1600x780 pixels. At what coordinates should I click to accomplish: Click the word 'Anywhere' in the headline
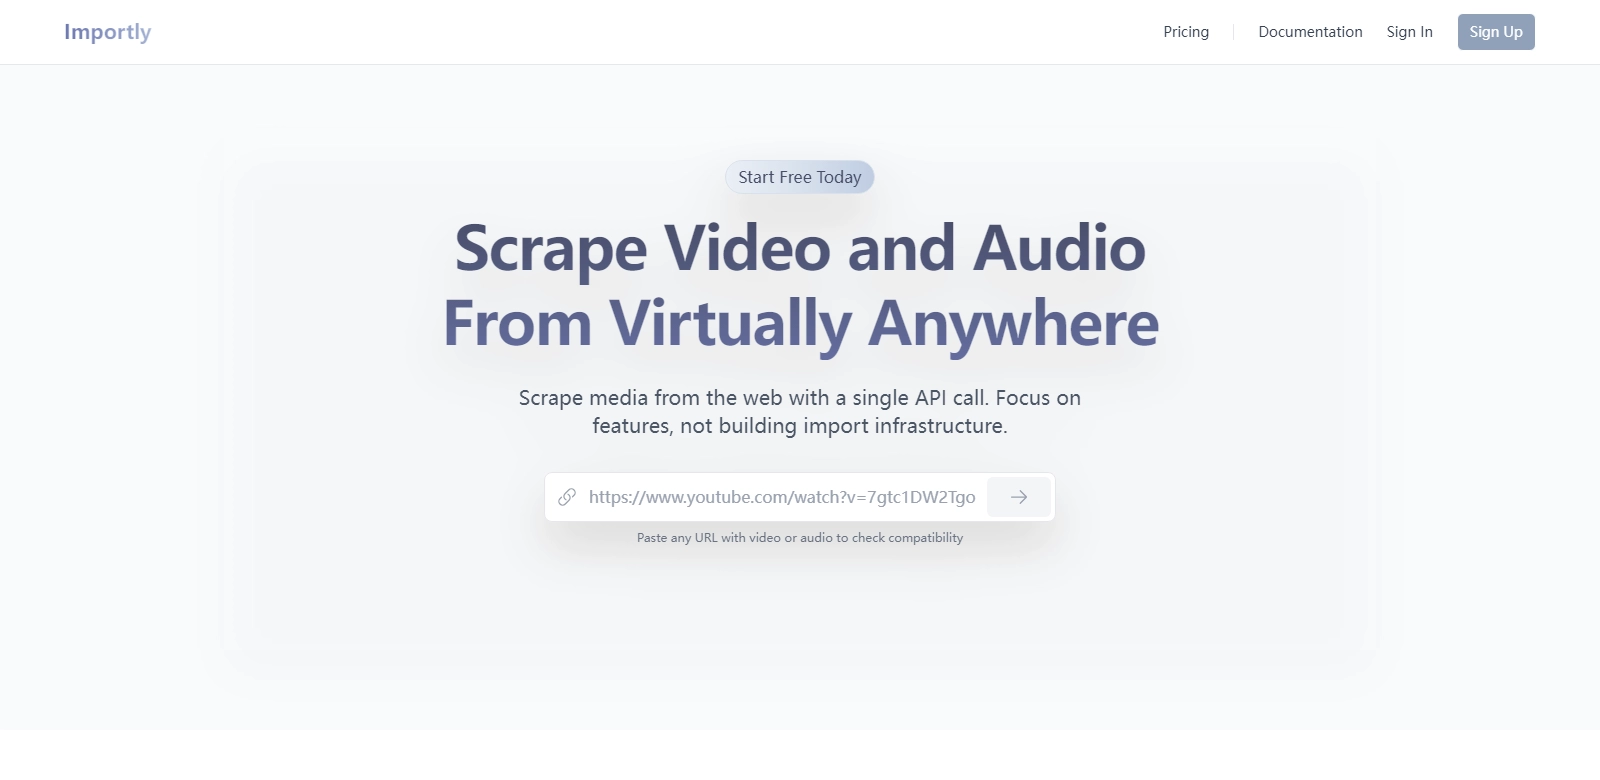pos(1013,324)
